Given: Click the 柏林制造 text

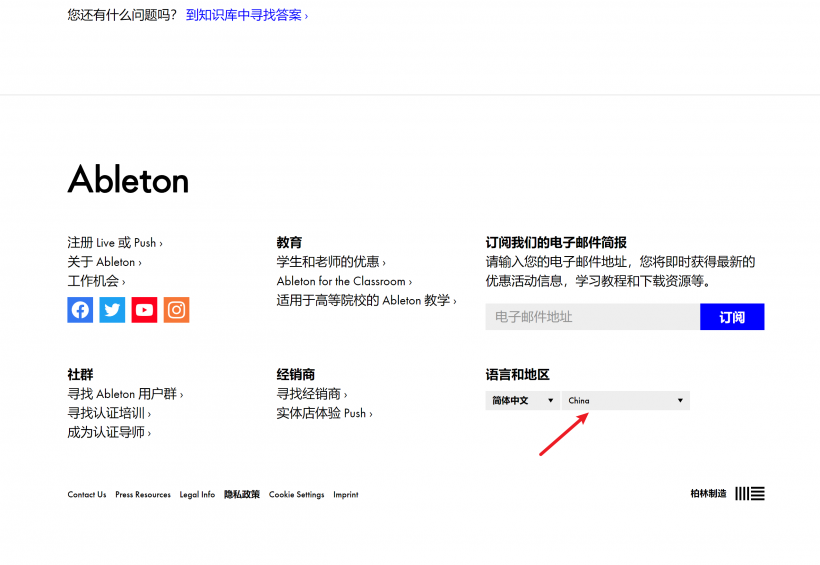Looking at the screenshot, I should (709, 493).
